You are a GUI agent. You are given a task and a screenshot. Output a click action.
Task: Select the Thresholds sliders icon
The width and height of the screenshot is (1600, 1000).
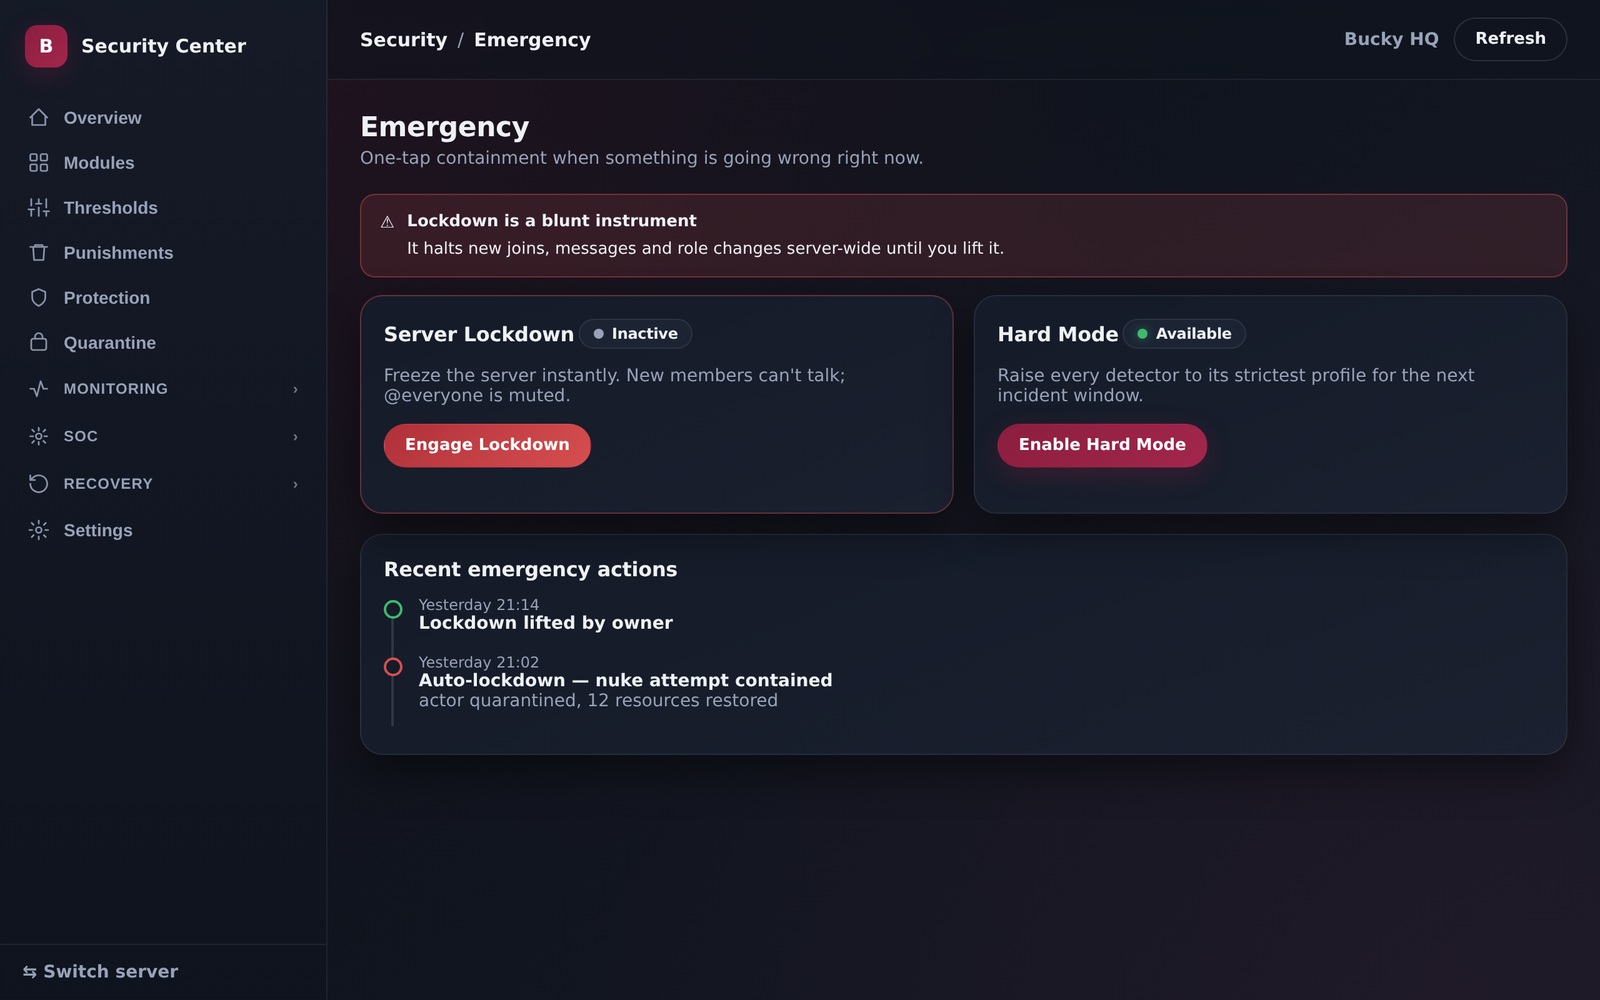(x=39, y=208)
